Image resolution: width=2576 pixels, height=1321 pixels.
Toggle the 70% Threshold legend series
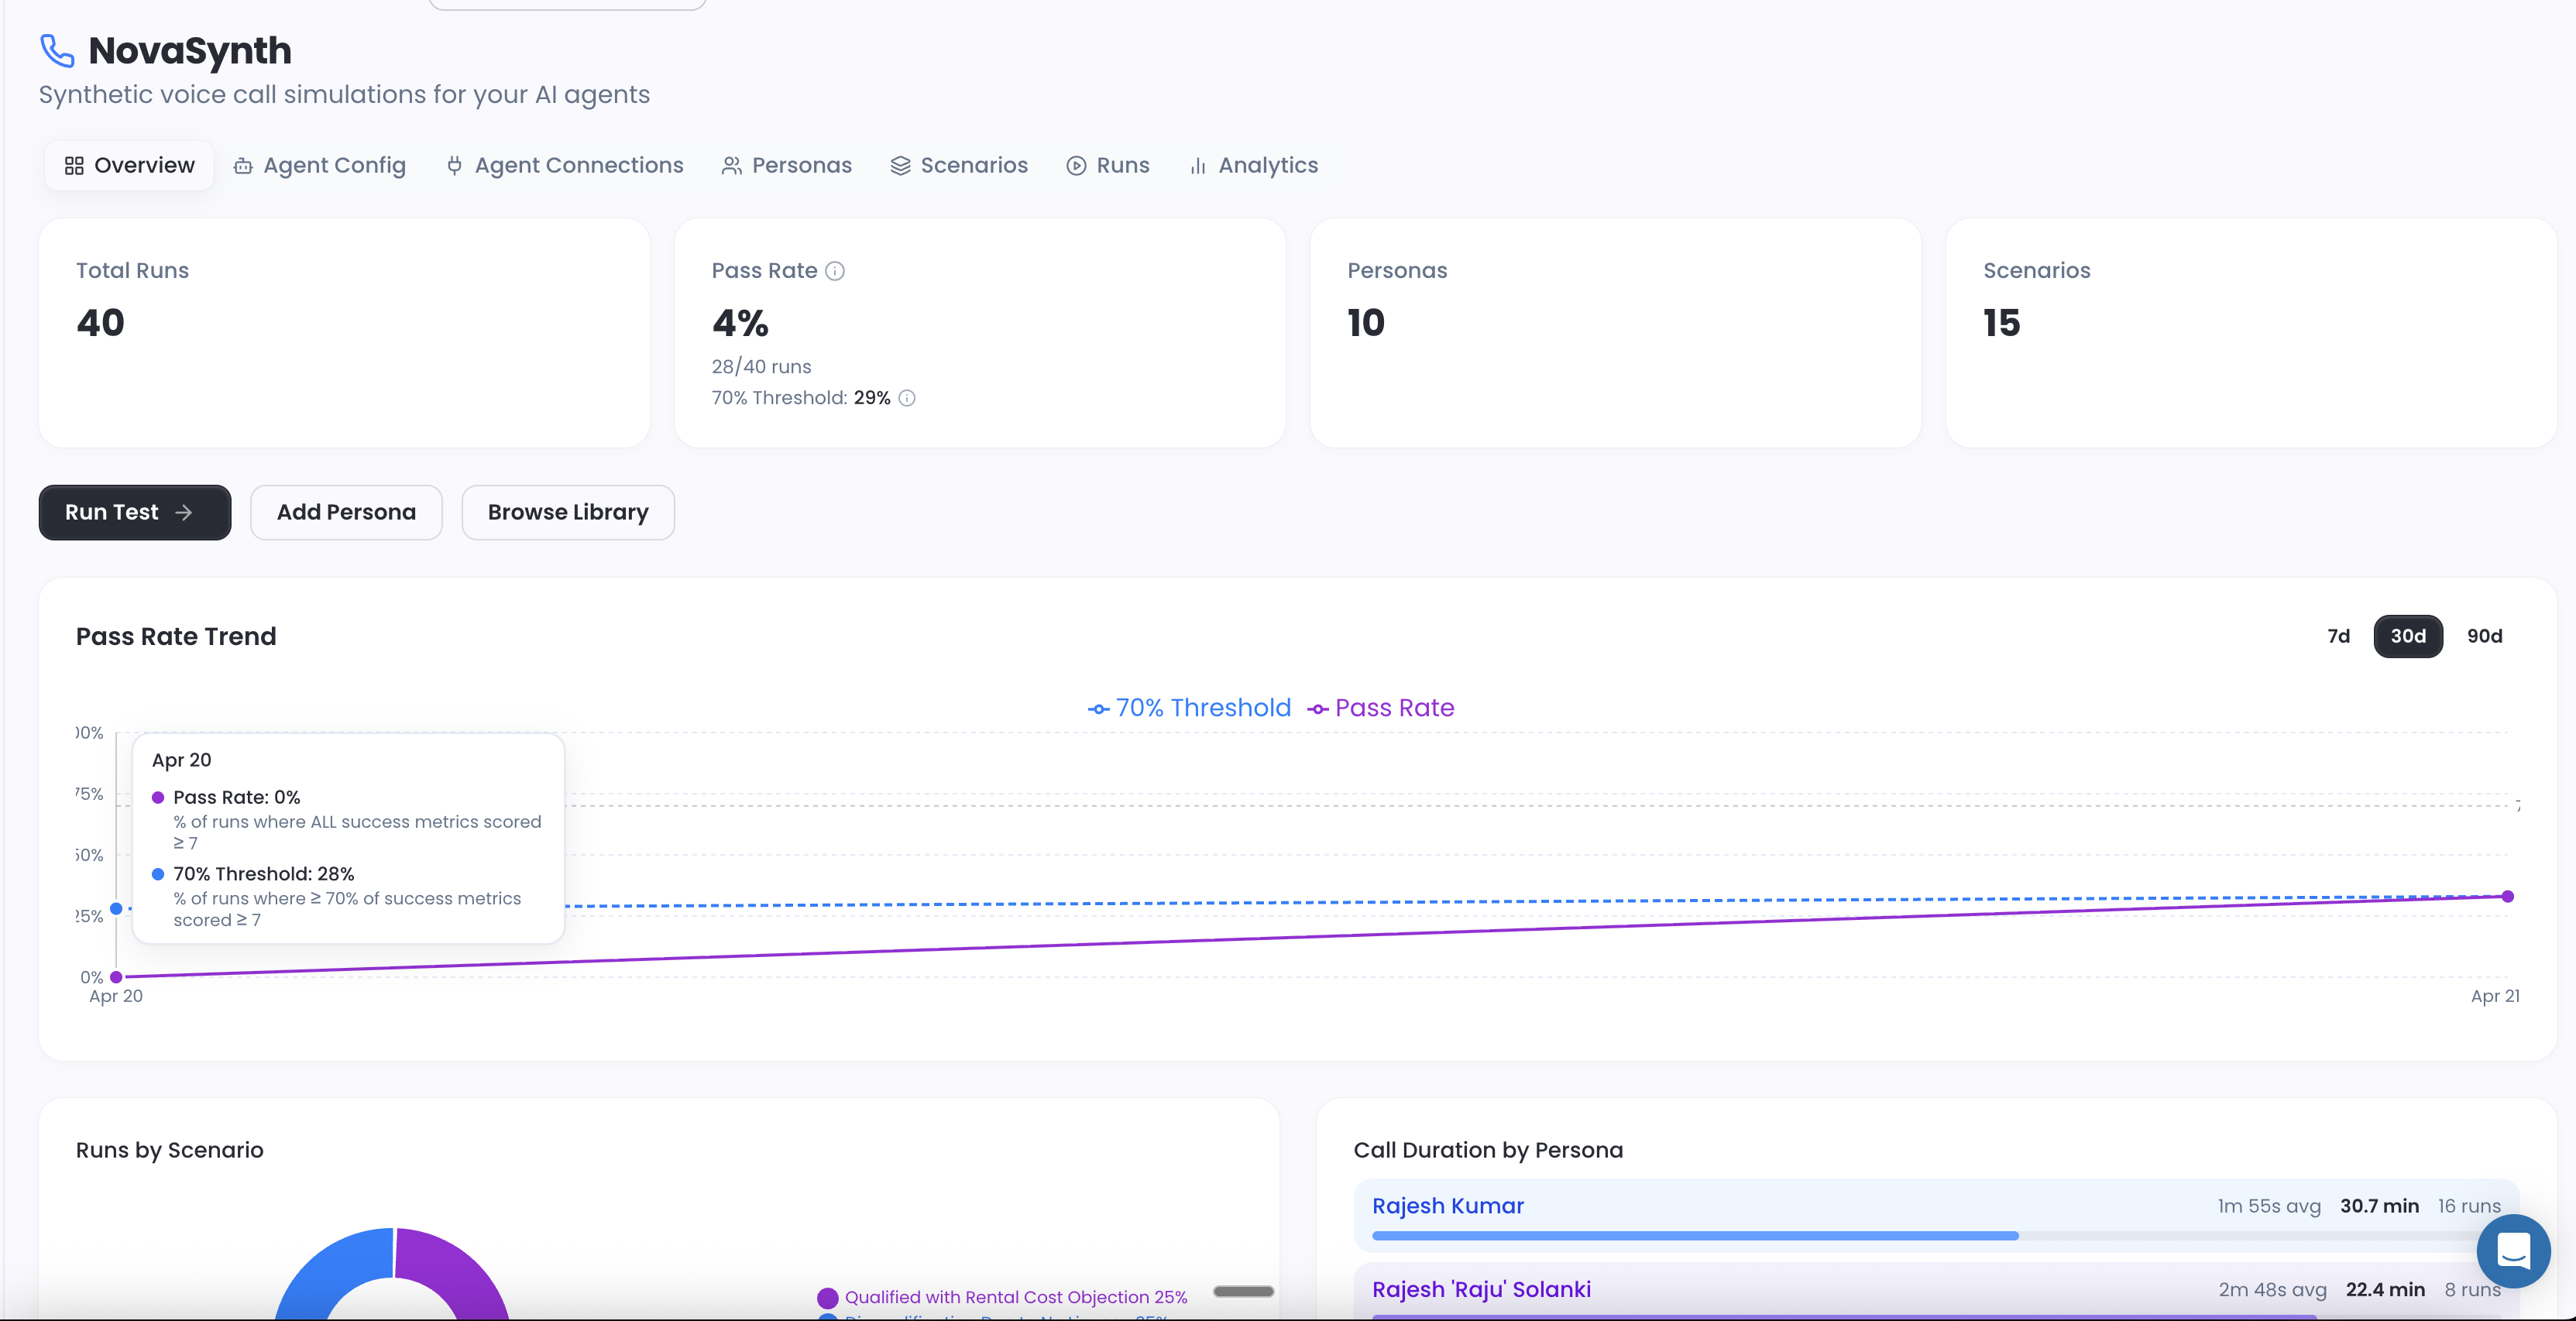coord(1189,708)
